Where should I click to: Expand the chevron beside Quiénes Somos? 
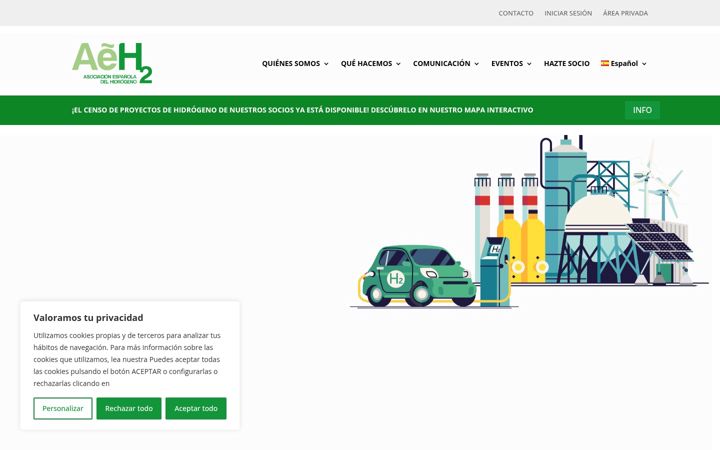(x=326, y=64)
